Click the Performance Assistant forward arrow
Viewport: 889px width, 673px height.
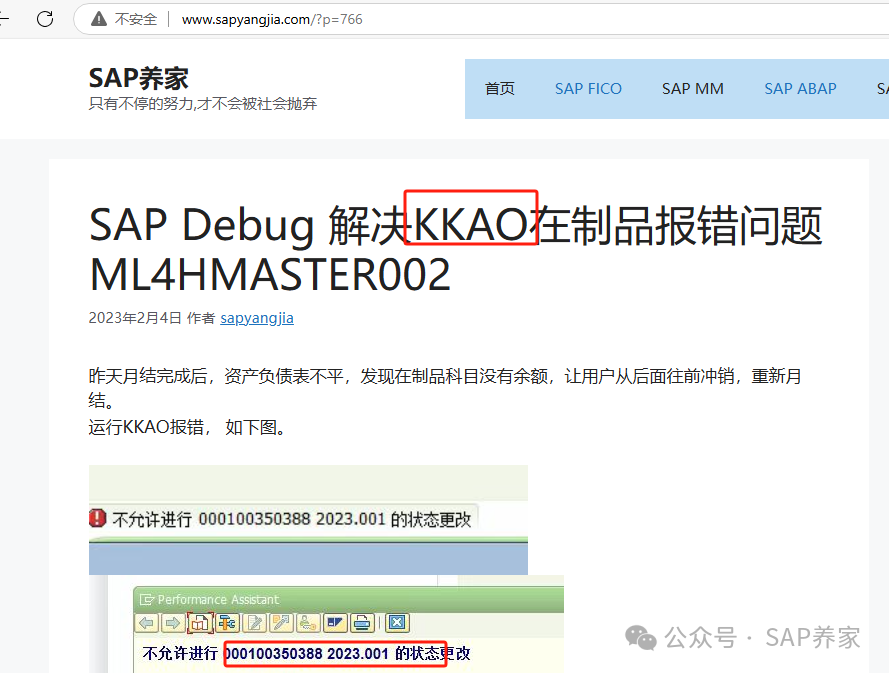(172, 623)
